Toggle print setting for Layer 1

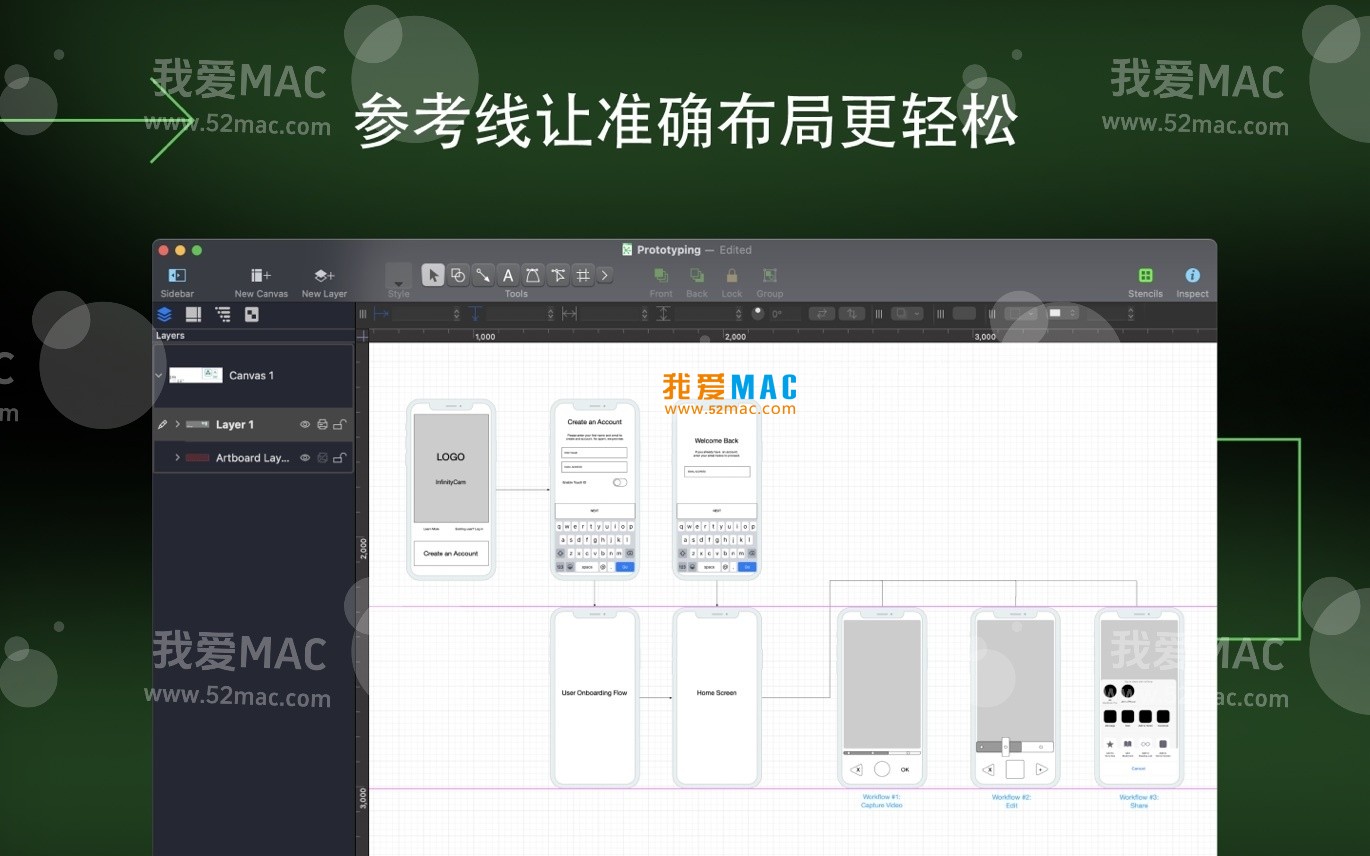322,425
